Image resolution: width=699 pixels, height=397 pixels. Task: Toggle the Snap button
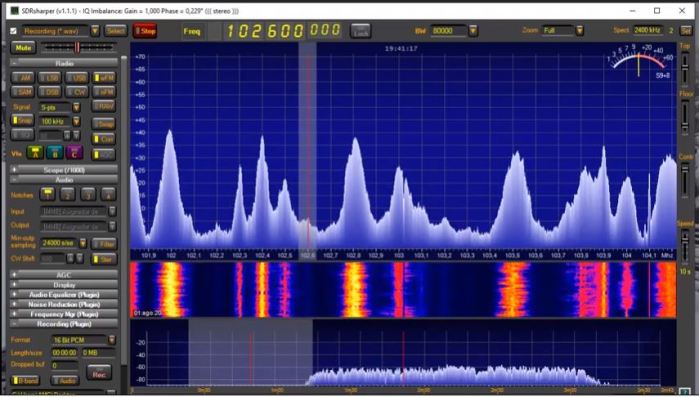[x=22, y=120]
